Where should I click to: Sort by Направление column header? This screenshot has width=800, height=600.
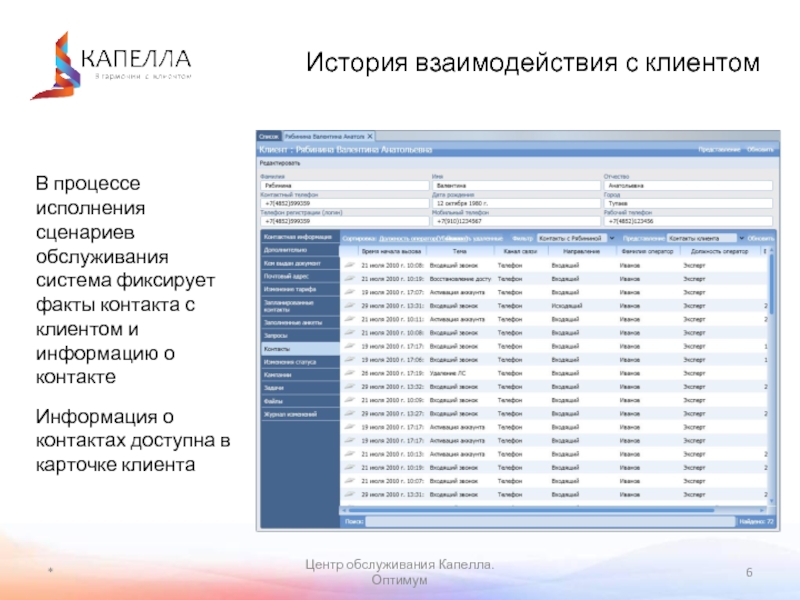pos(582,252)
